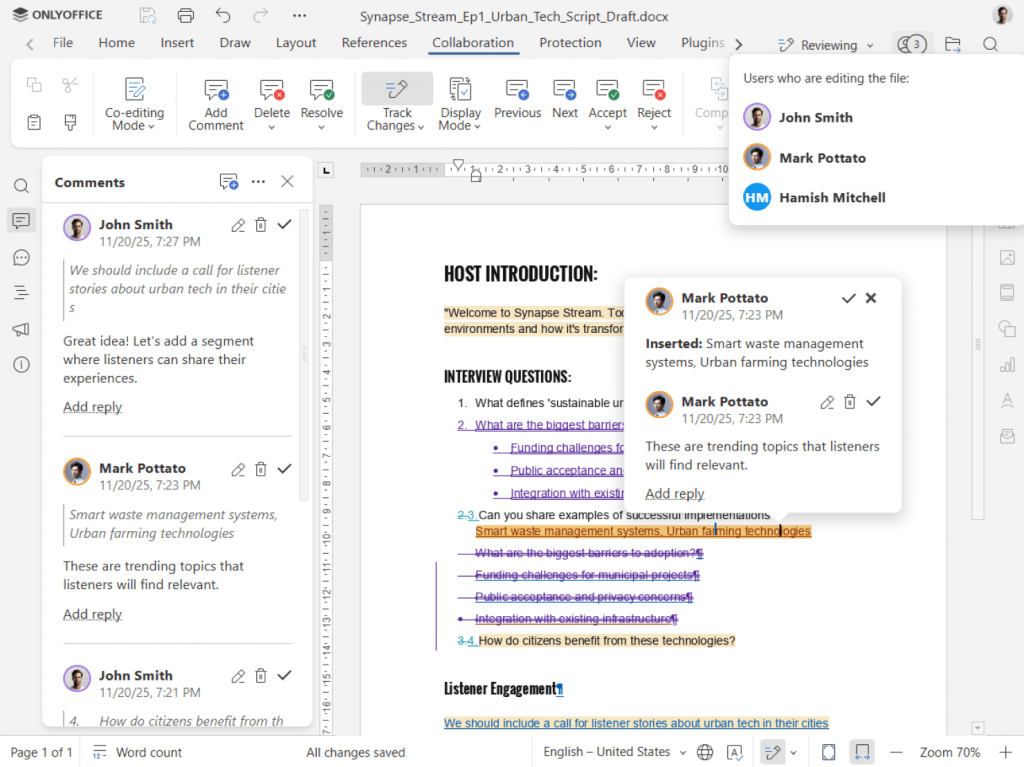Click Word count in status bar

coord(148,752)
